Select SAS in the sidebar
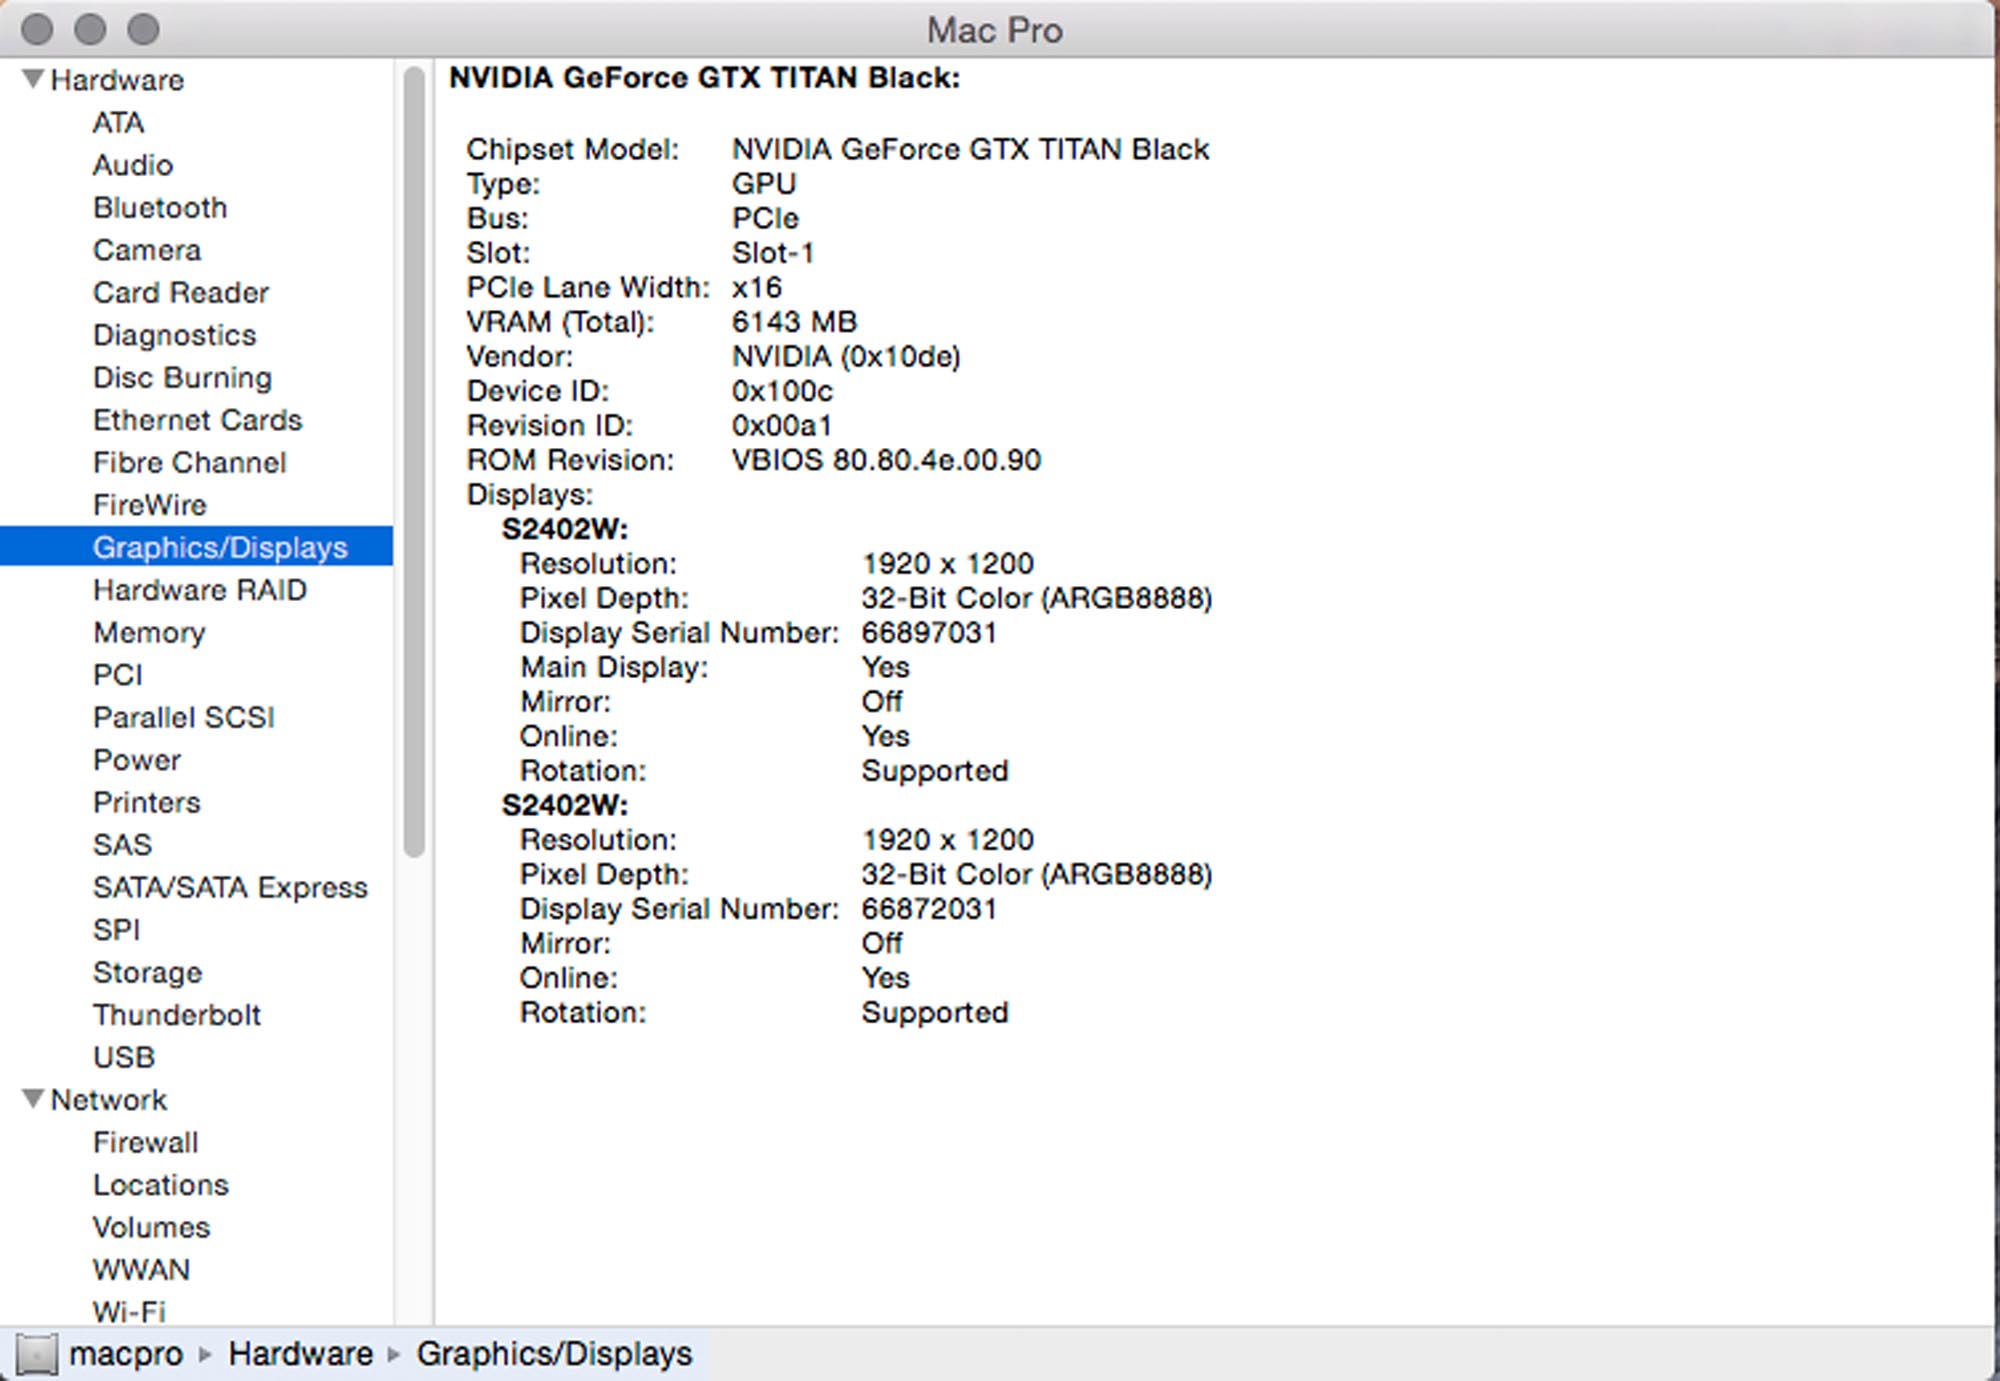The width and height of the screenshot is (2000, 1381). [122, 845]
